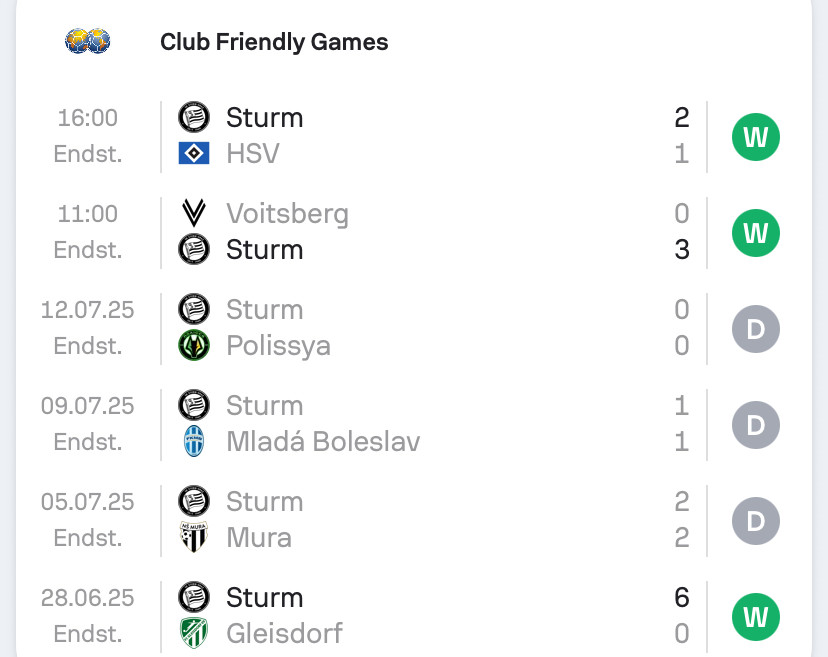This screenshot has width=828, height=657.
Task: Click the win badge for Voitsberg match
Action: click(756, 233)
